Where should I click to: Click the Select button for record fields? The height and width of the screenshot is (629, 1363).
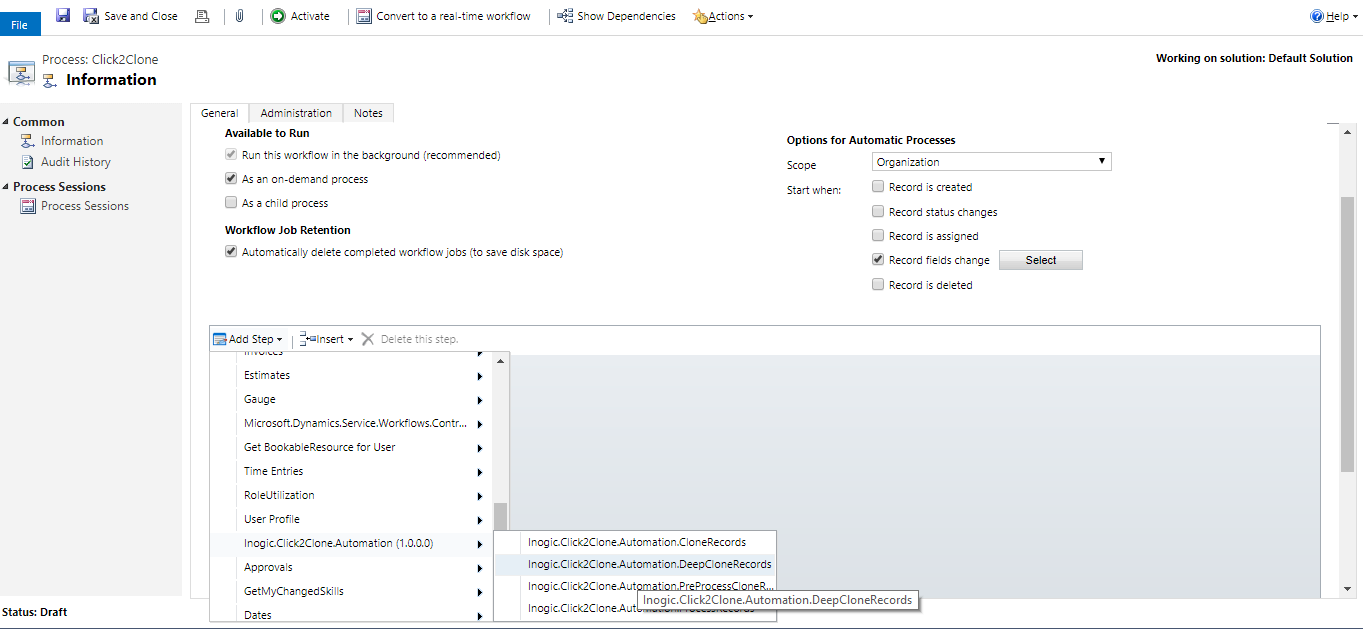[1040, 260]
